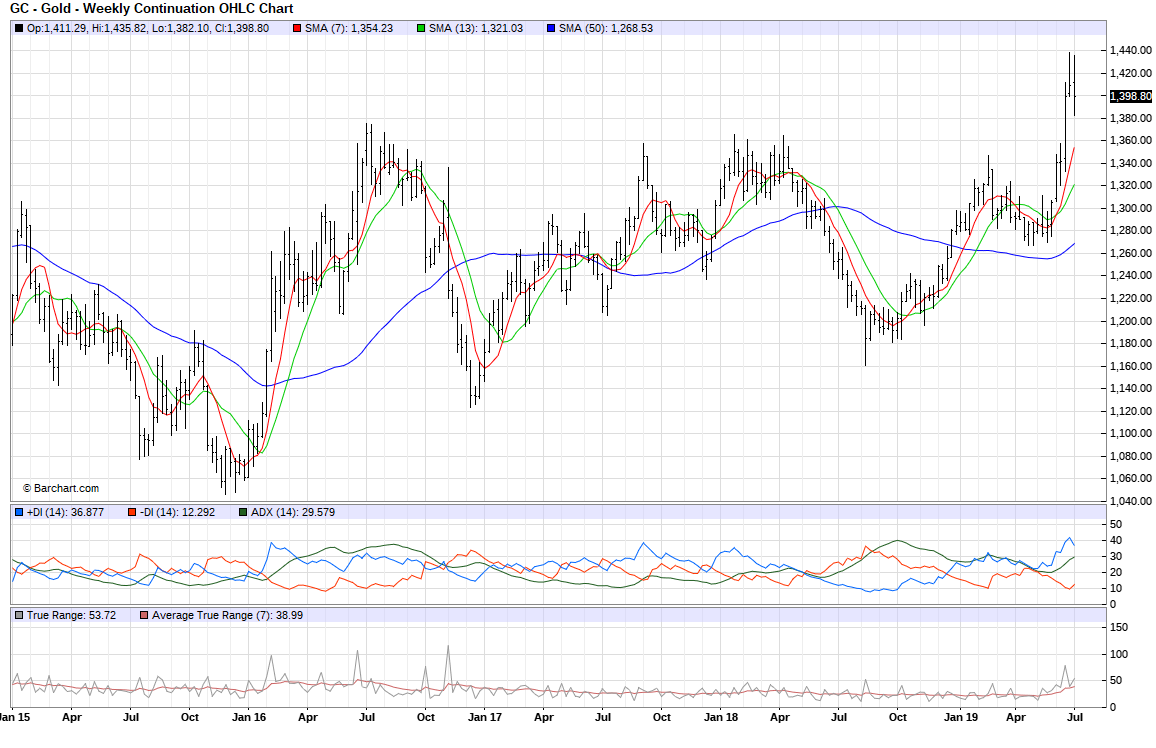Viewport: 1156px width, 748px height.
Task: Click the blue +DI (14) legend square
Action: [x=19, y=512]
